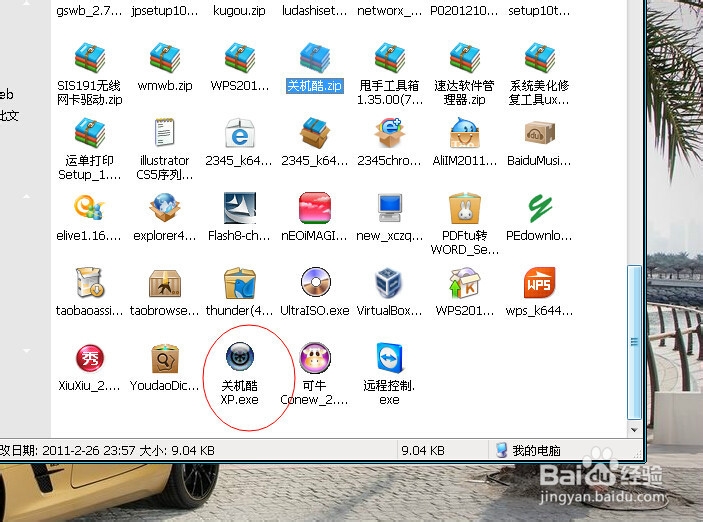The height and width of the screenshot is (522, 703).
Task: Select the illustrator CS5序列 text file
Action: pos(165,132)
